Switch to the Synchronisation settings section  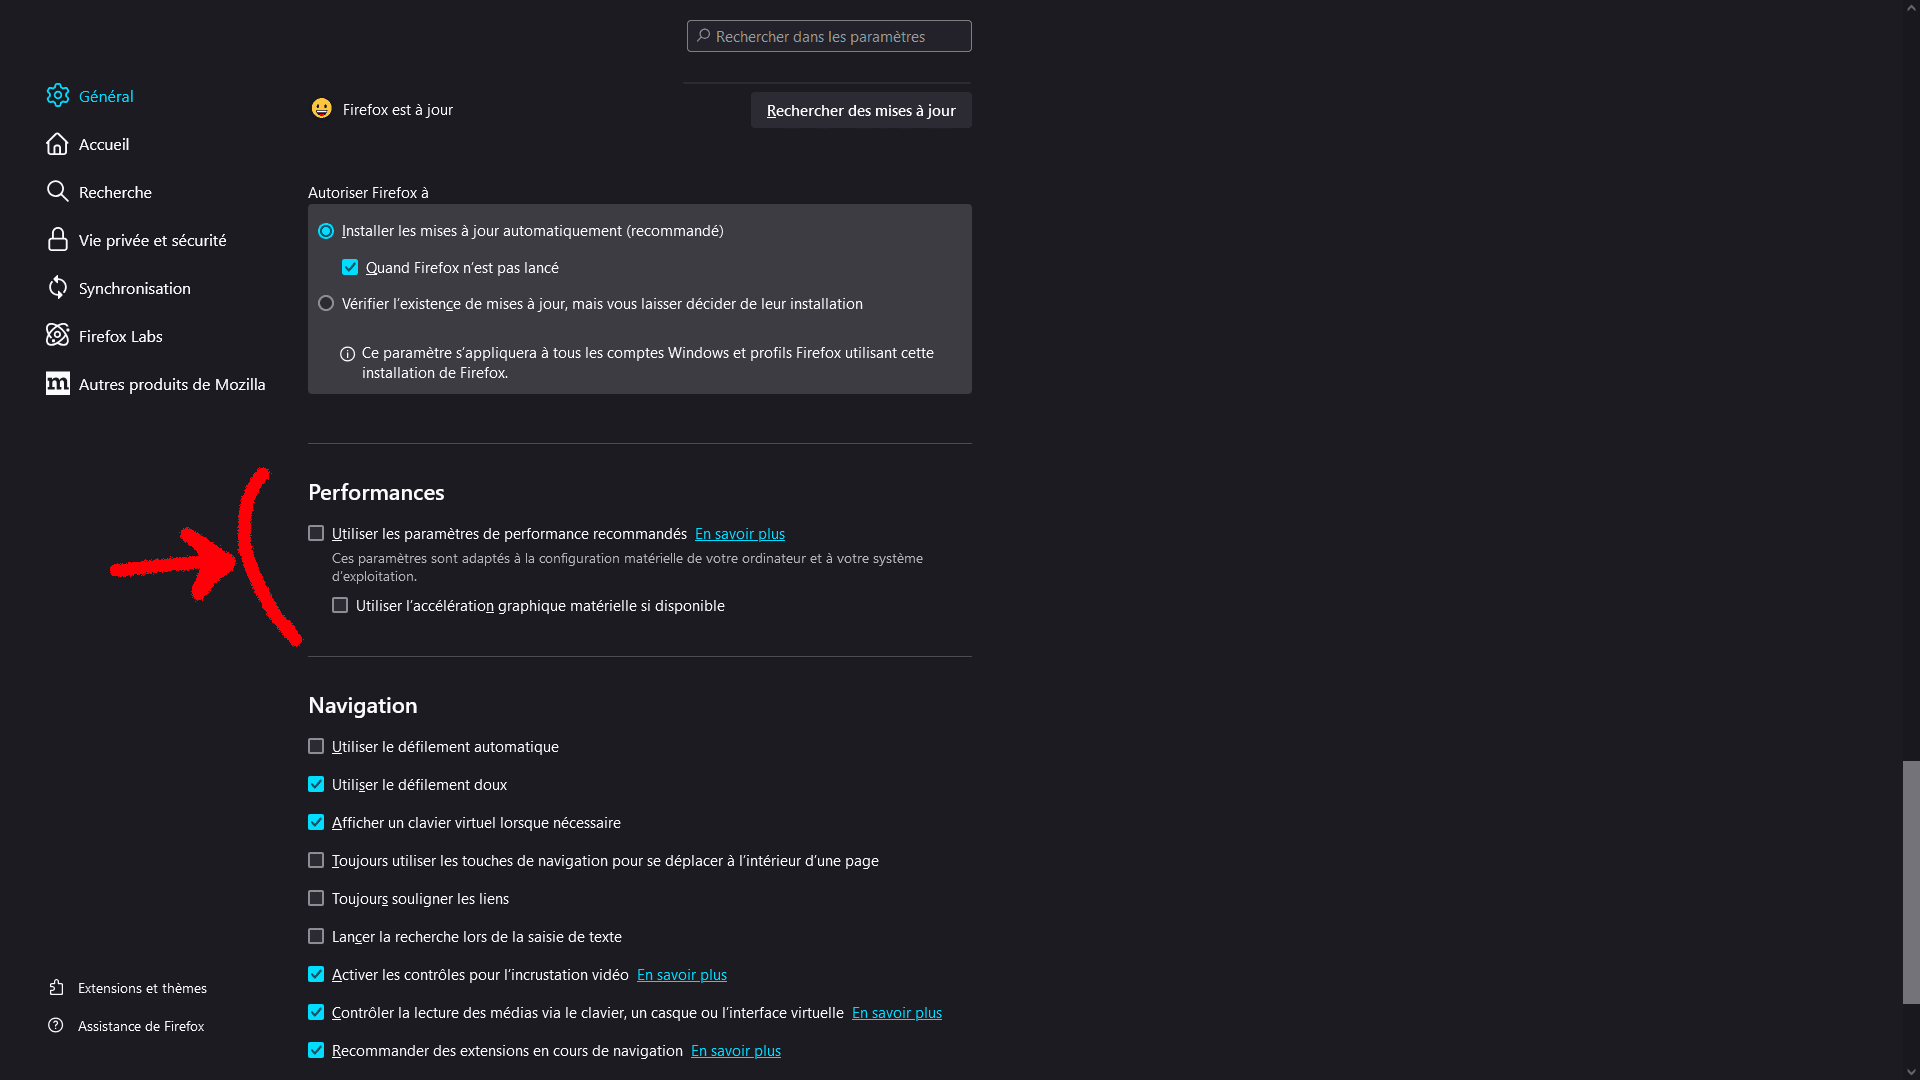134,288
